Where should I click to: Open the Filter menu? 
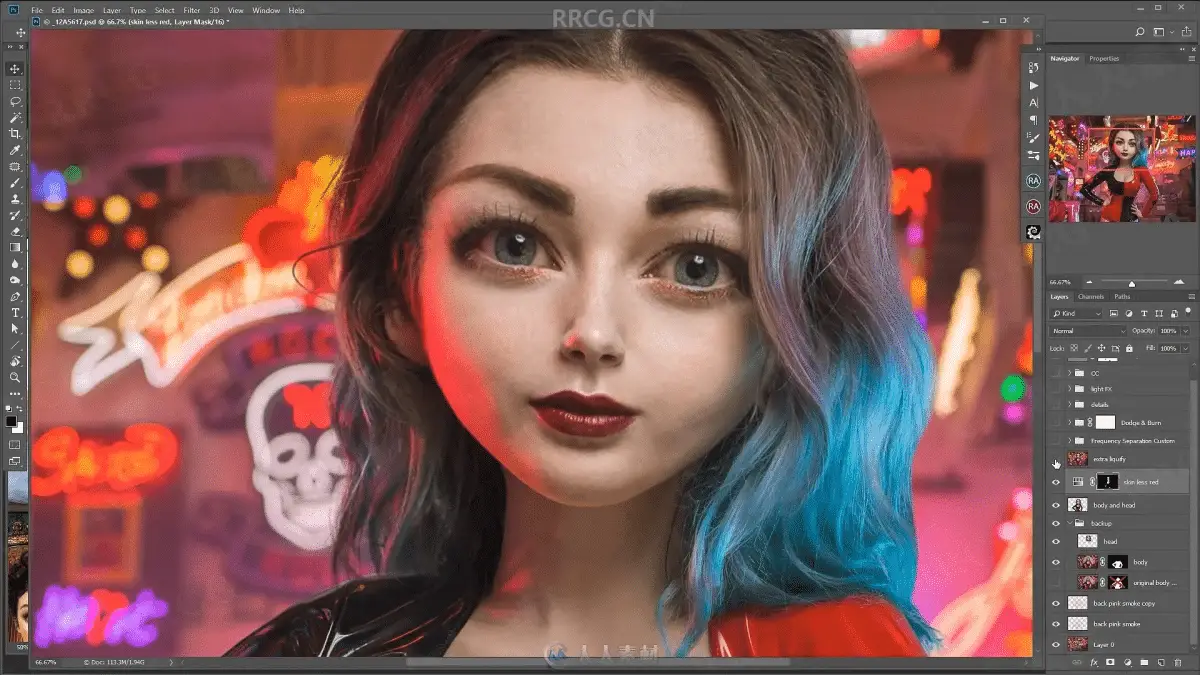[192, 10]
